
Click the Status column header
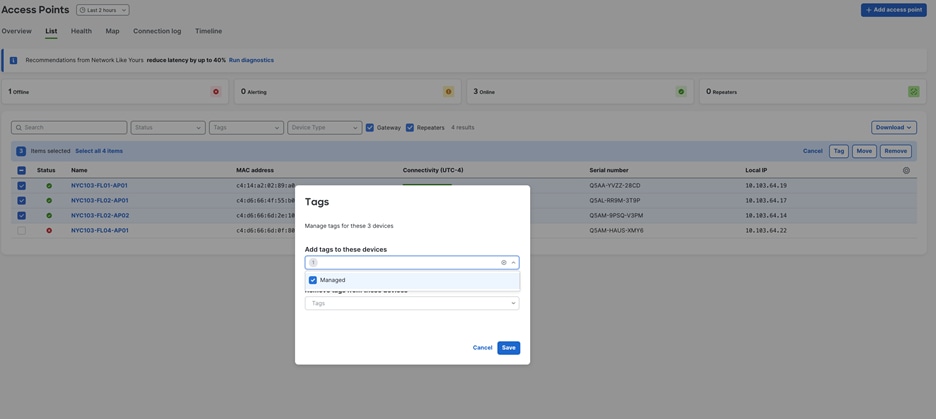(46, 170)
